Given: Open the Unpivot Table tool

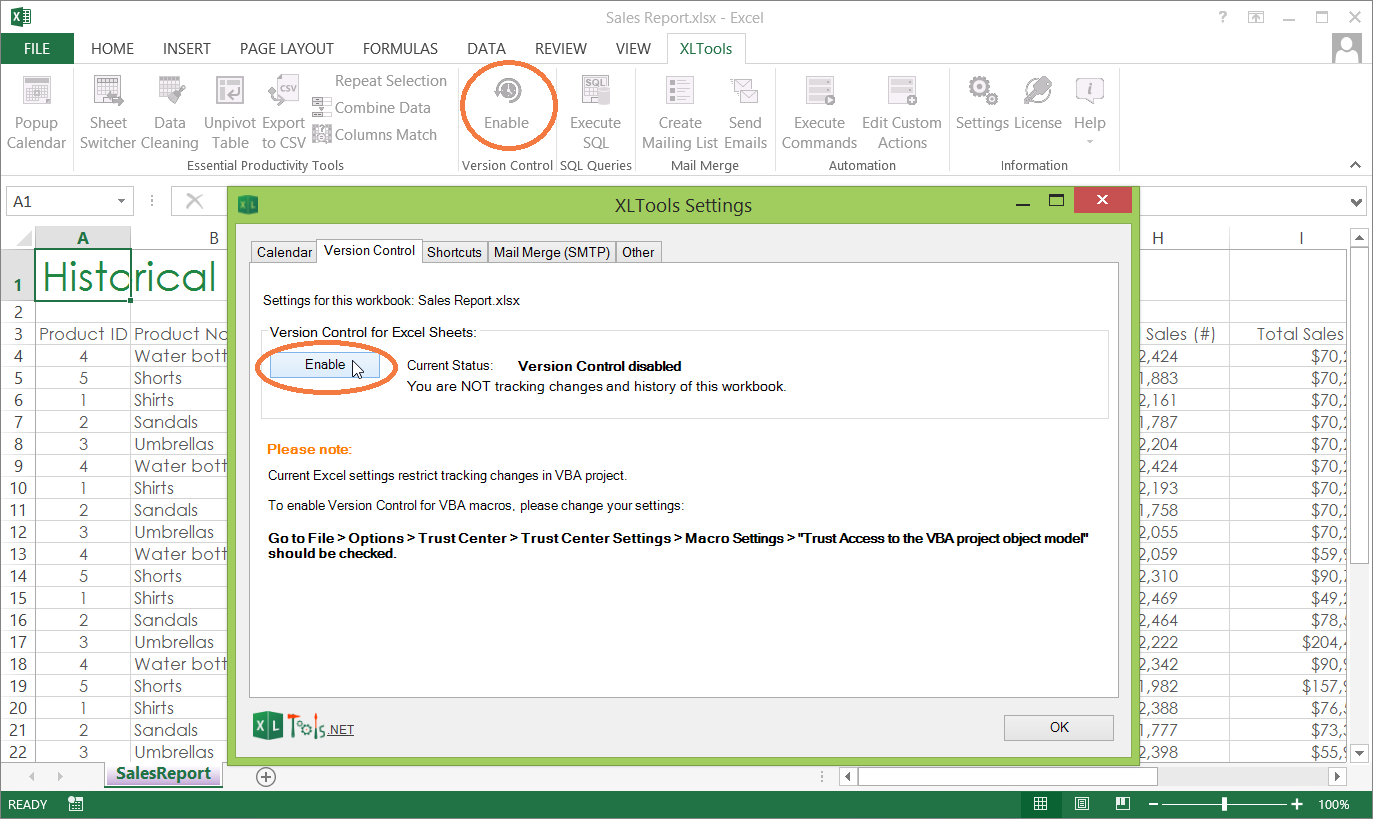Looking at the screenshot, I should pyautogui.click(x=229, y=110).
